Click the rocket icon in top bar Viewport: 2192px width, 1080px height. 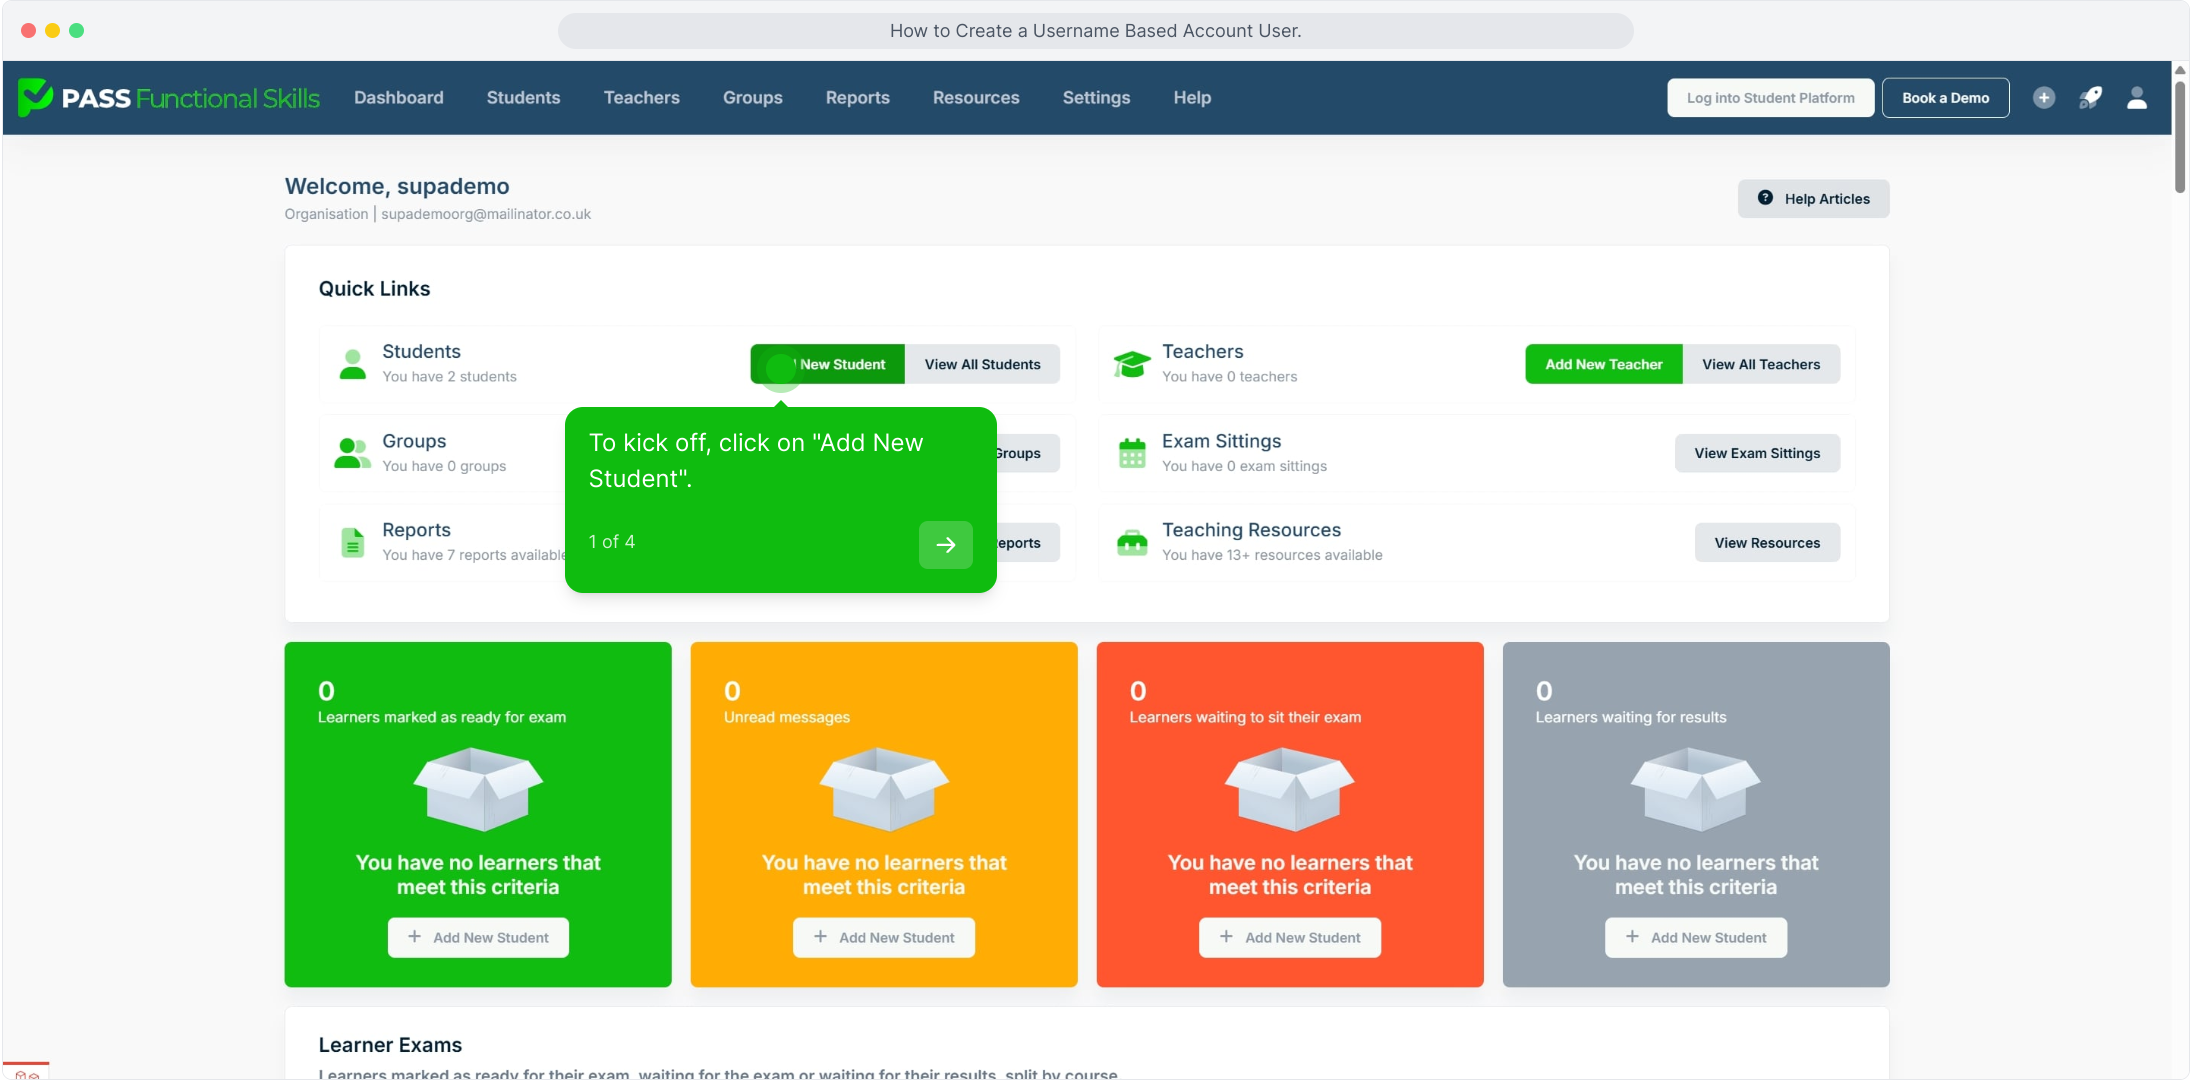click(2090, 98)
